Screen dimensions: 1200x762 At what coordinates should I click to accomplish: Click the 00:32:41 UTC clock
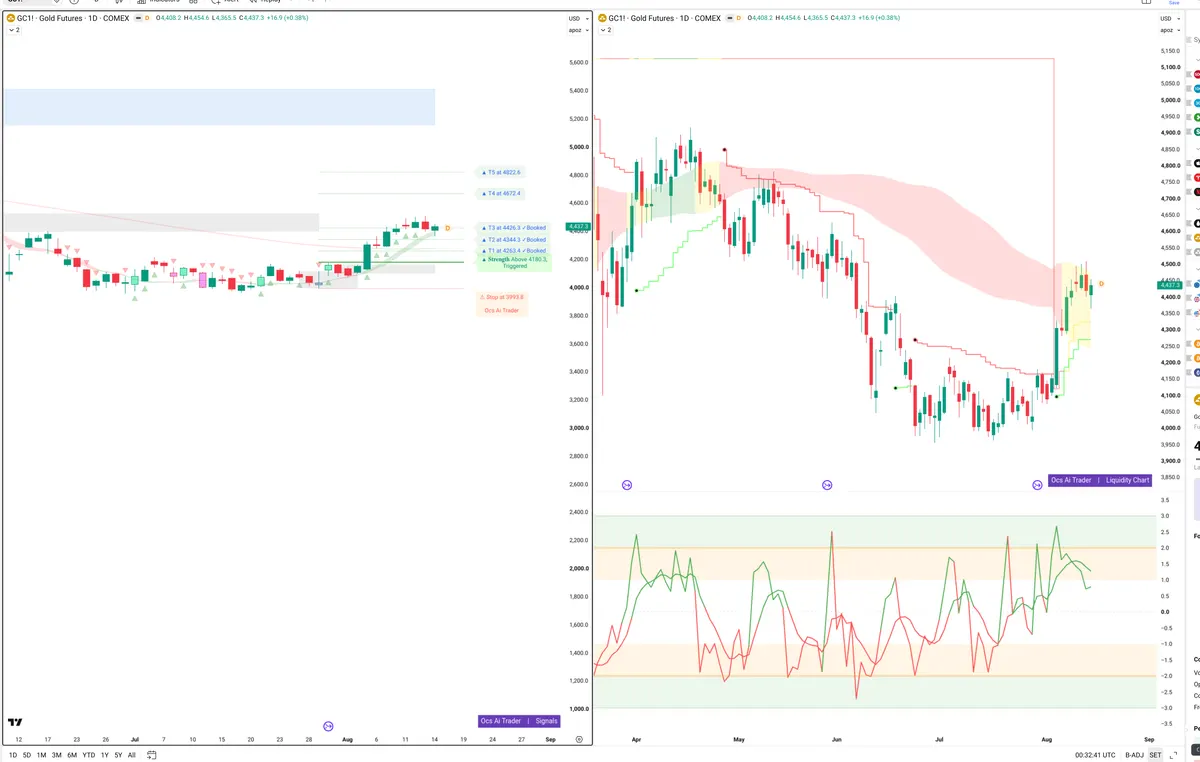[1095, 755]
